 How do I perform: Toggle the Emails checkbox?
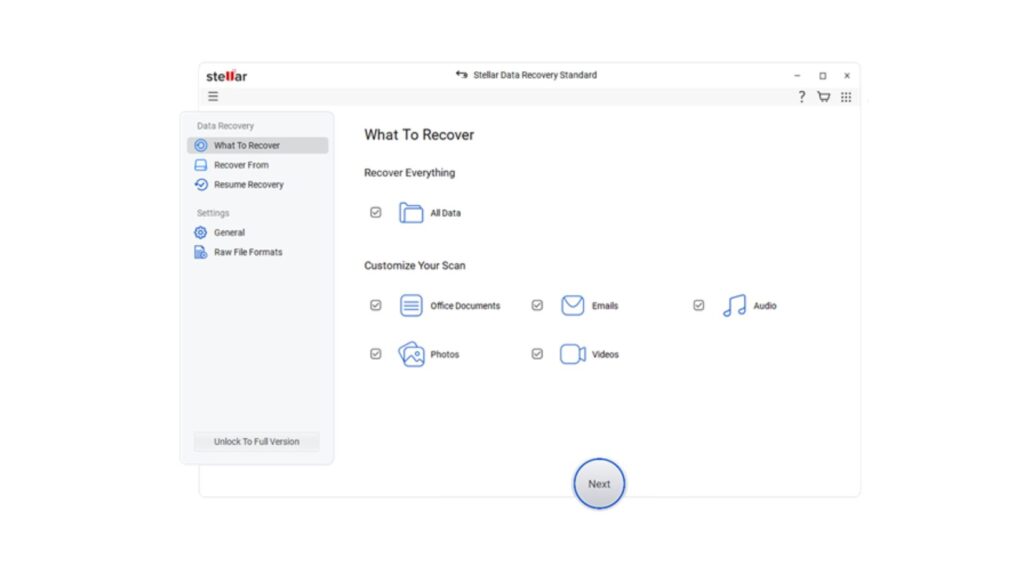coord(537,305)
